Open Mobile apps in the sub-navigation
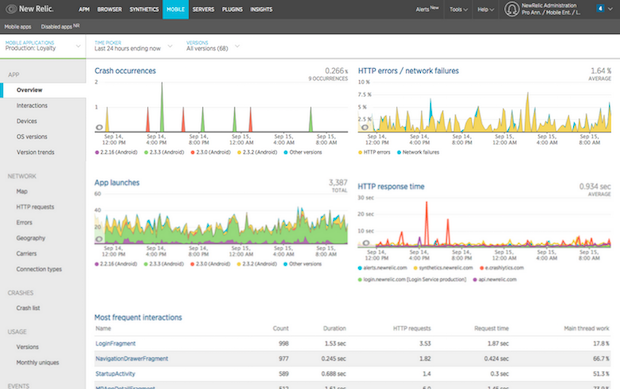The height and width of the screenshot is (389, 620). pos(18,27)
